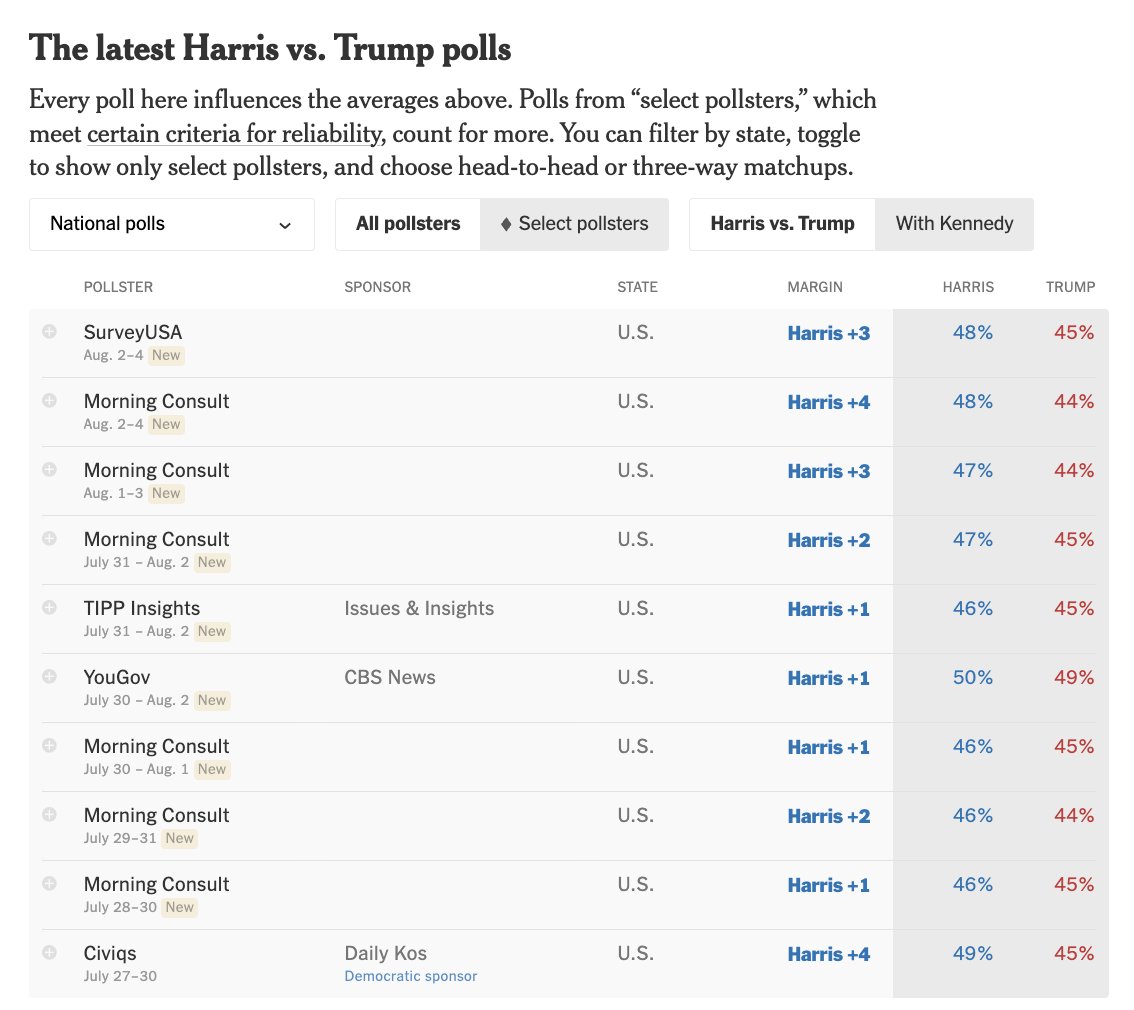Viewport: 1134px width, 1010px height.
Task: Click Harris +3 margin in SurveyUSA row
Action: point(829,333)
